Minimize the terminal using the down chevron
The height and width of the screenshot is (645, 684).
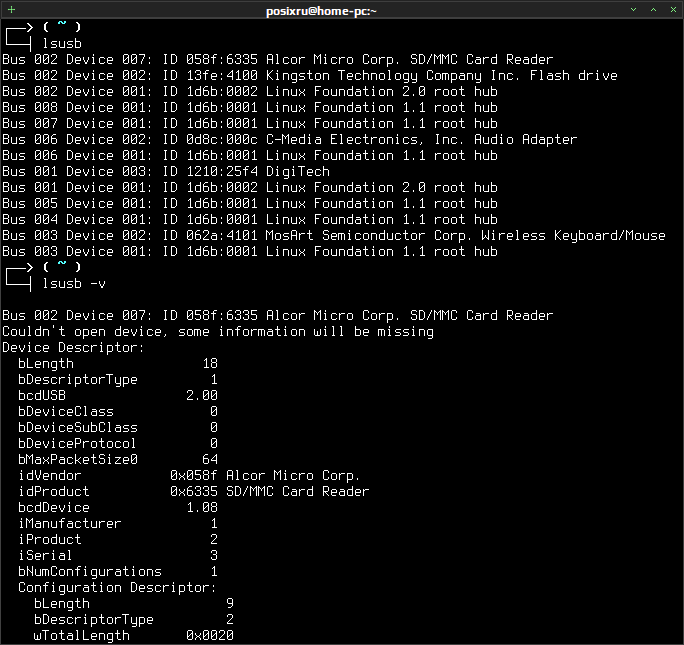coord(633,10)
